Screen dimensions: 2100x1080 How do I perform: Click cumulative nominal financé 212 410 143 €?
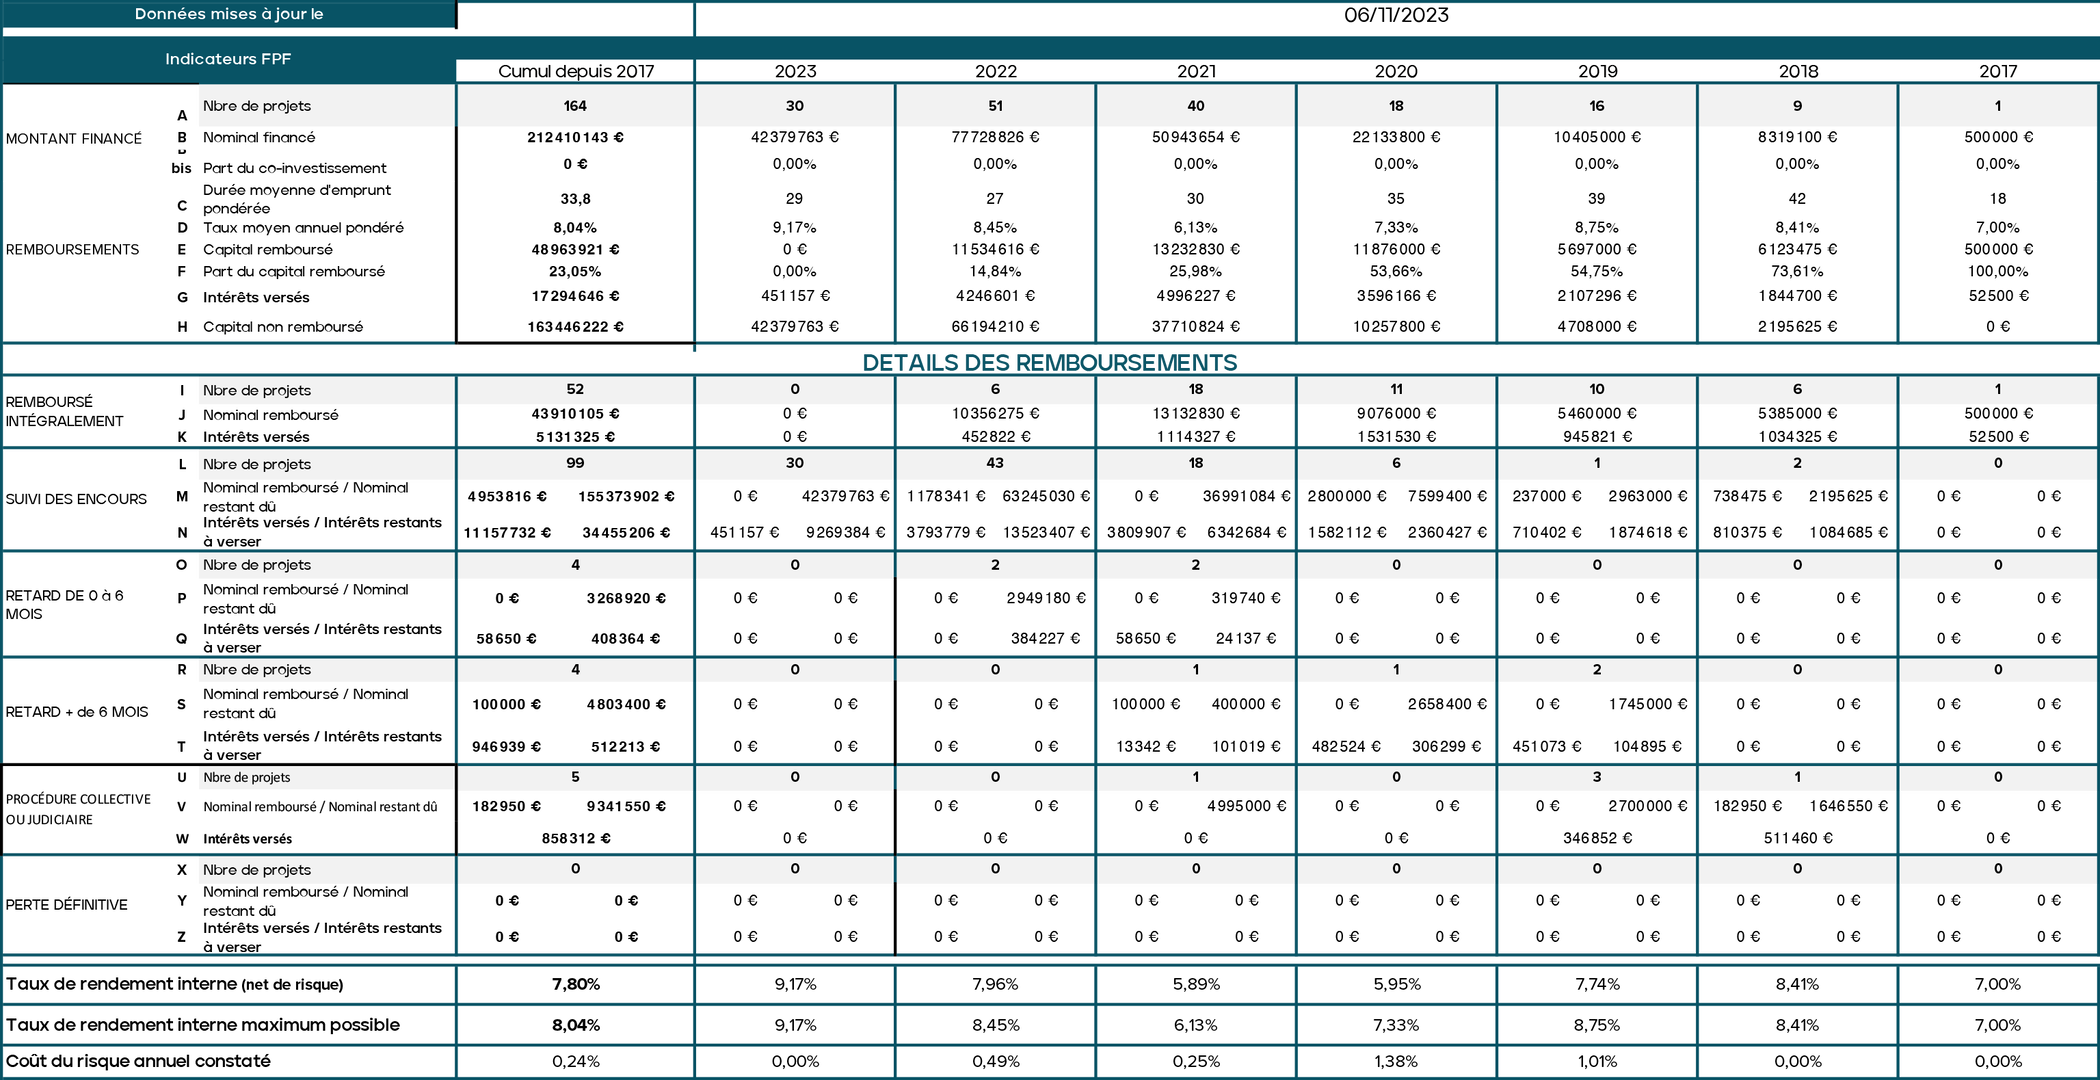click(x=575, y=137)
